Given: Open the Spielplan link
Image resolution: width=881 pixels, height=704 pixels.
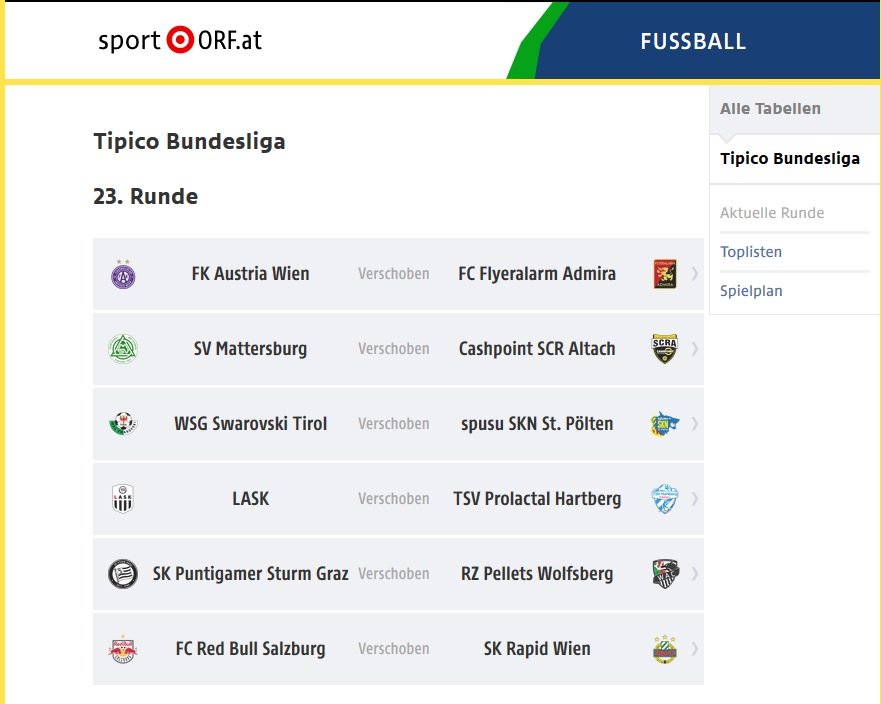Looking at the screenshot, I should click(751, 290).
